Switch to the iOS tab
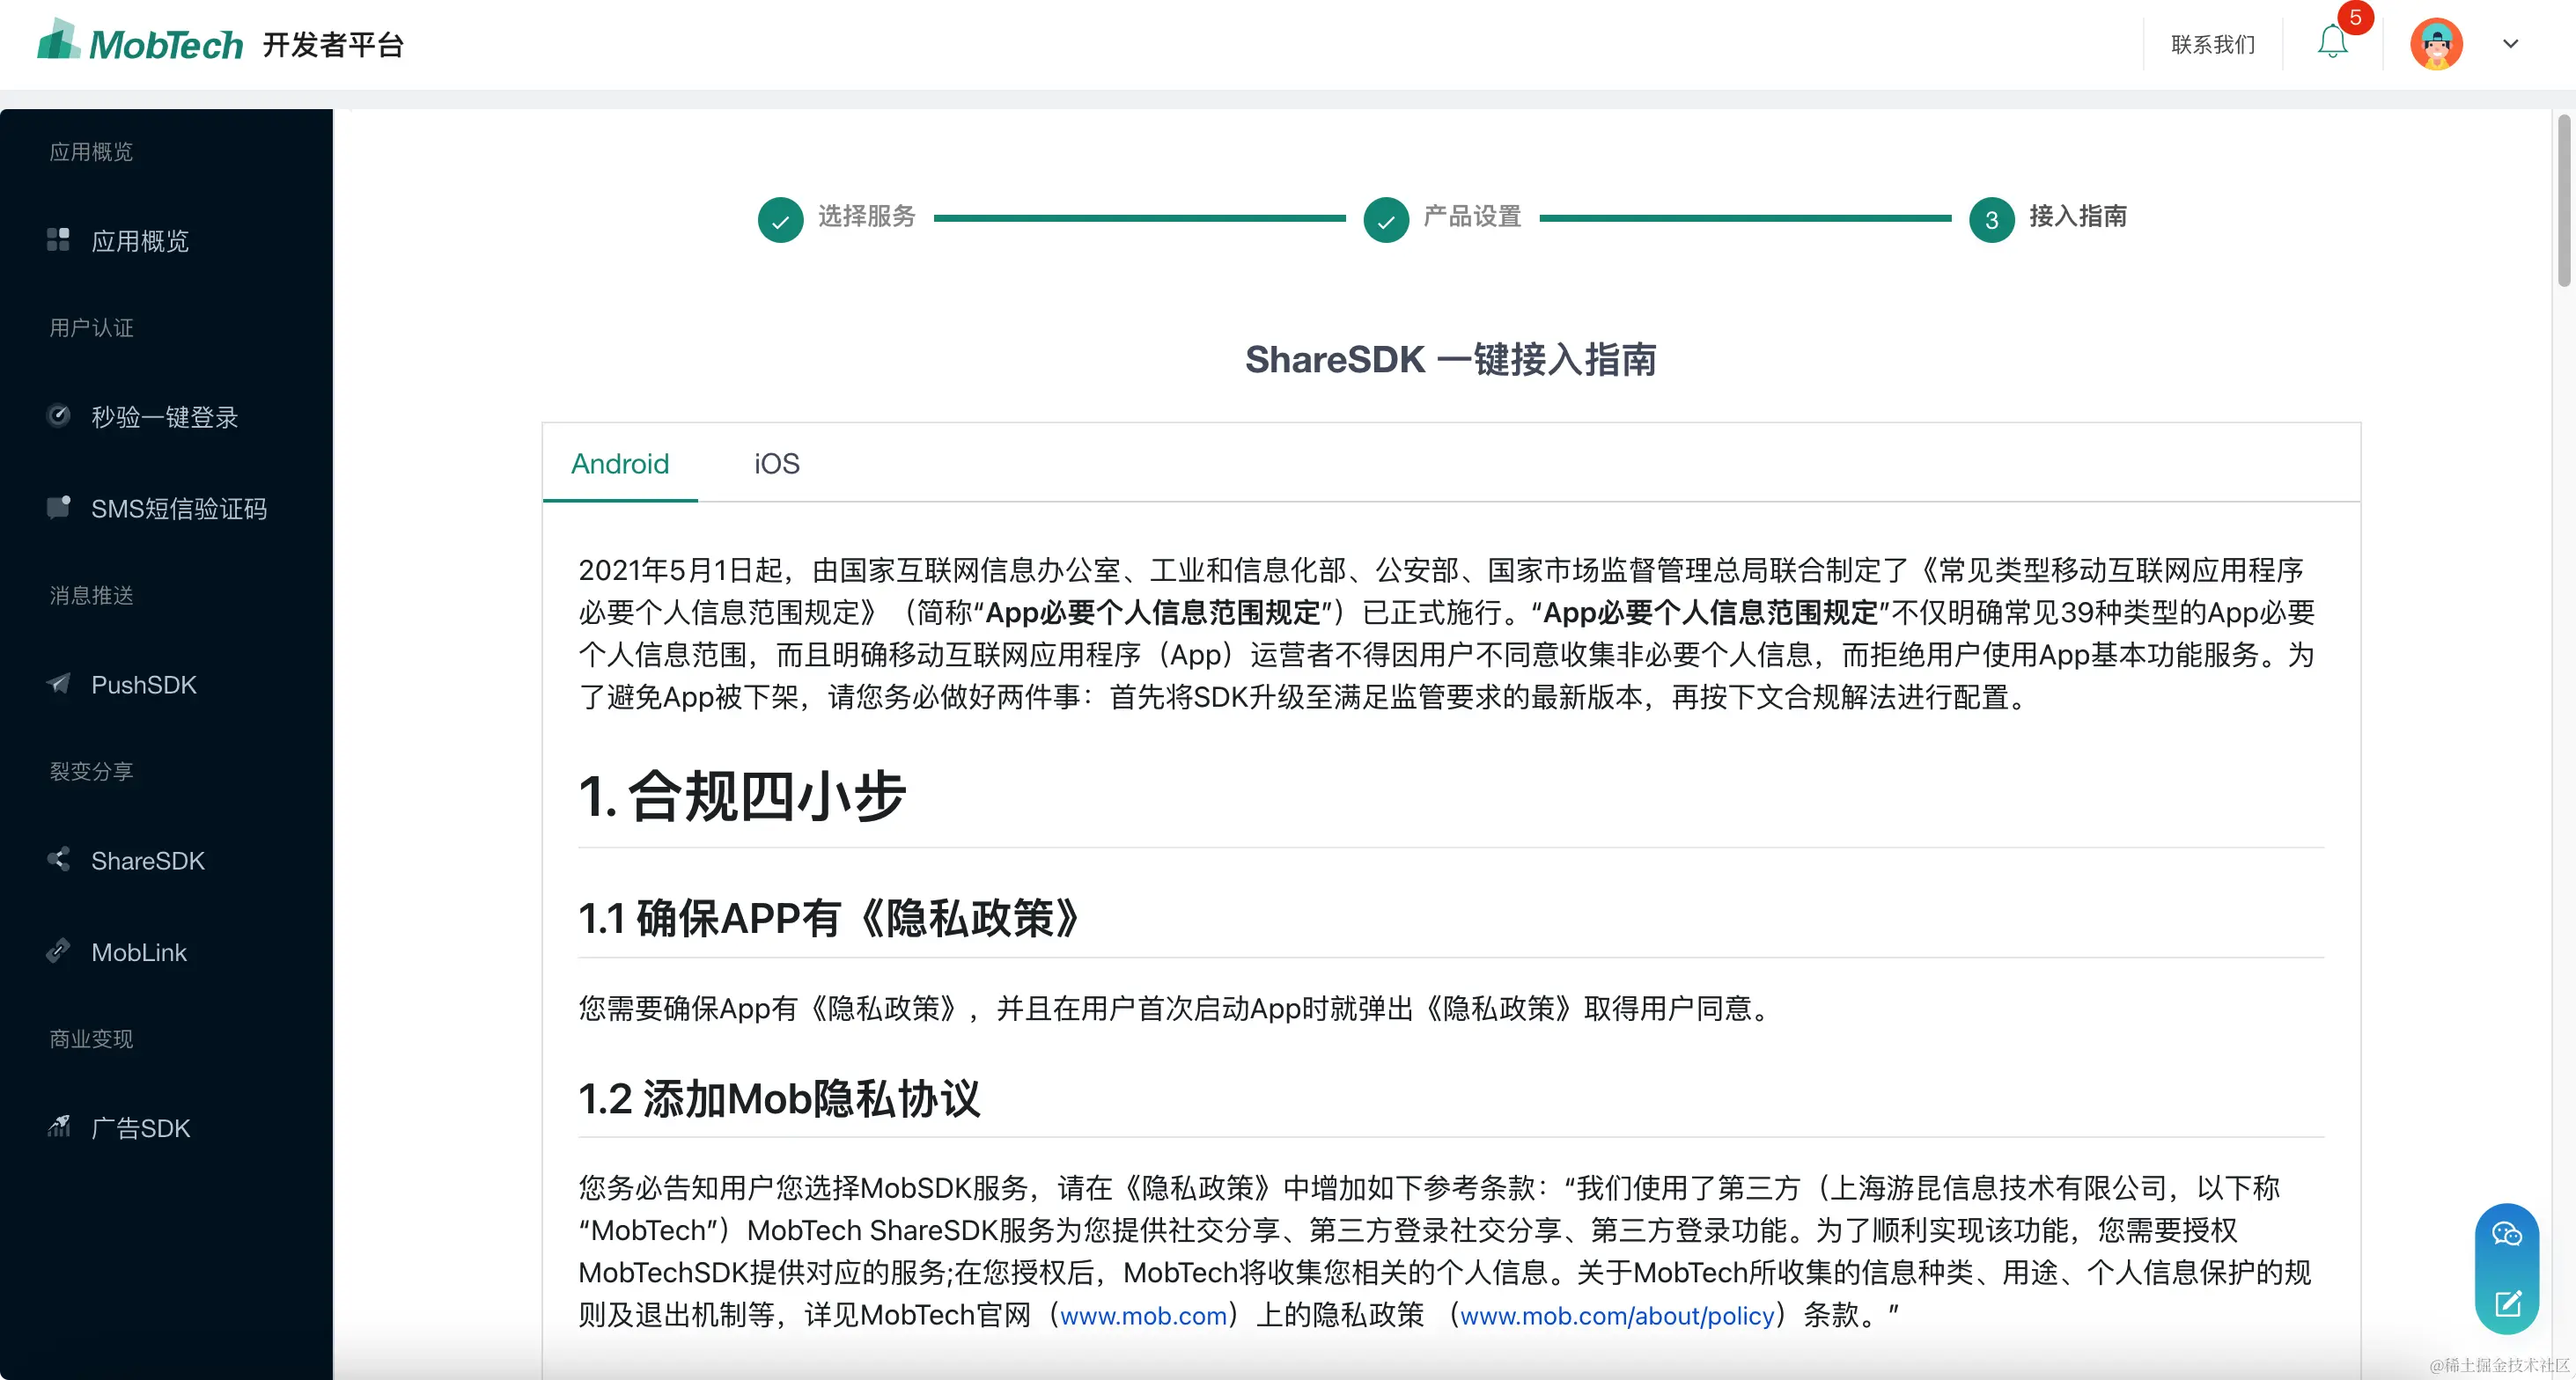The height and width of the screenshot is (1380, 2576). (776, 463)
